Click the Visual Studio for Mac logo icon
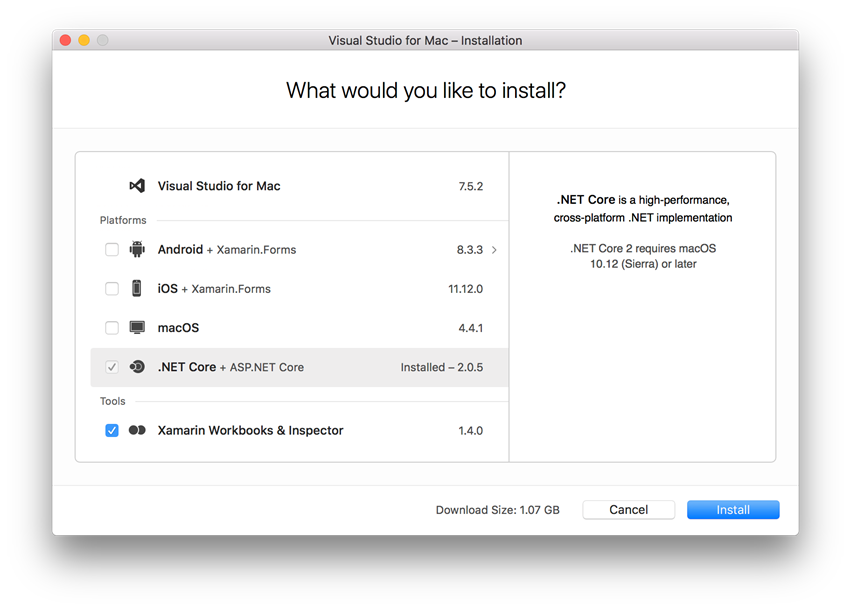This screenshot has width=851, height=610. pyautogui.click(x=137, y=186)
